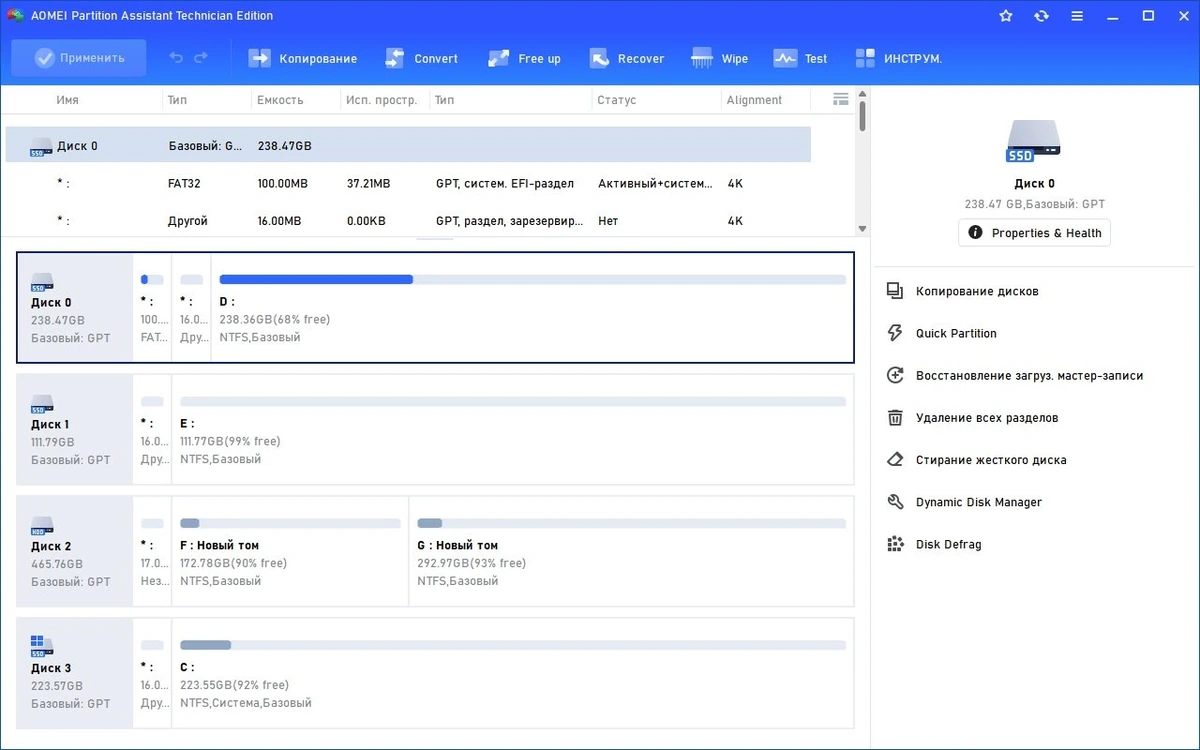This screenshot has height=750, width=1200.
Task: Click the refresh icon in title bar
Action: click(x=1041, y=16)
